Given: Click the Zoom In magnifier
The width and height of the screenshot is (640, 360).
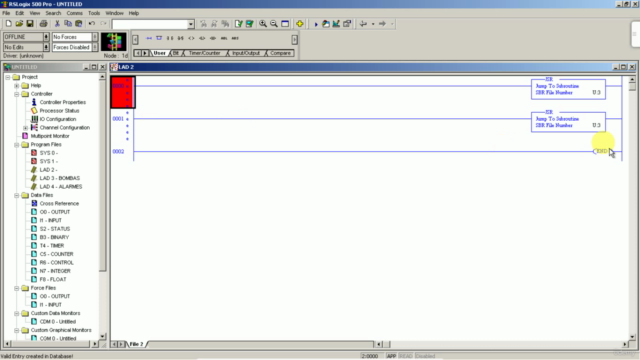Looking at the screenshot, I should (263, 24).
